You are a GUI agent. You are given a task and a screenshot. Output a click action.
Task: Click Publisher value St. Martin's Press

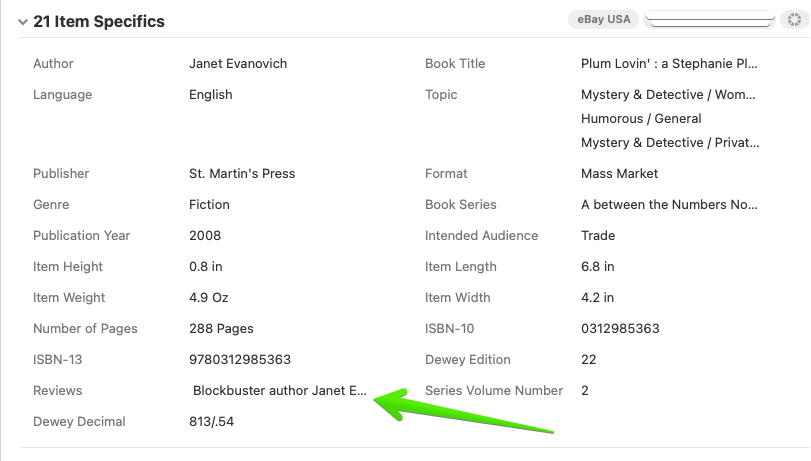242,174
